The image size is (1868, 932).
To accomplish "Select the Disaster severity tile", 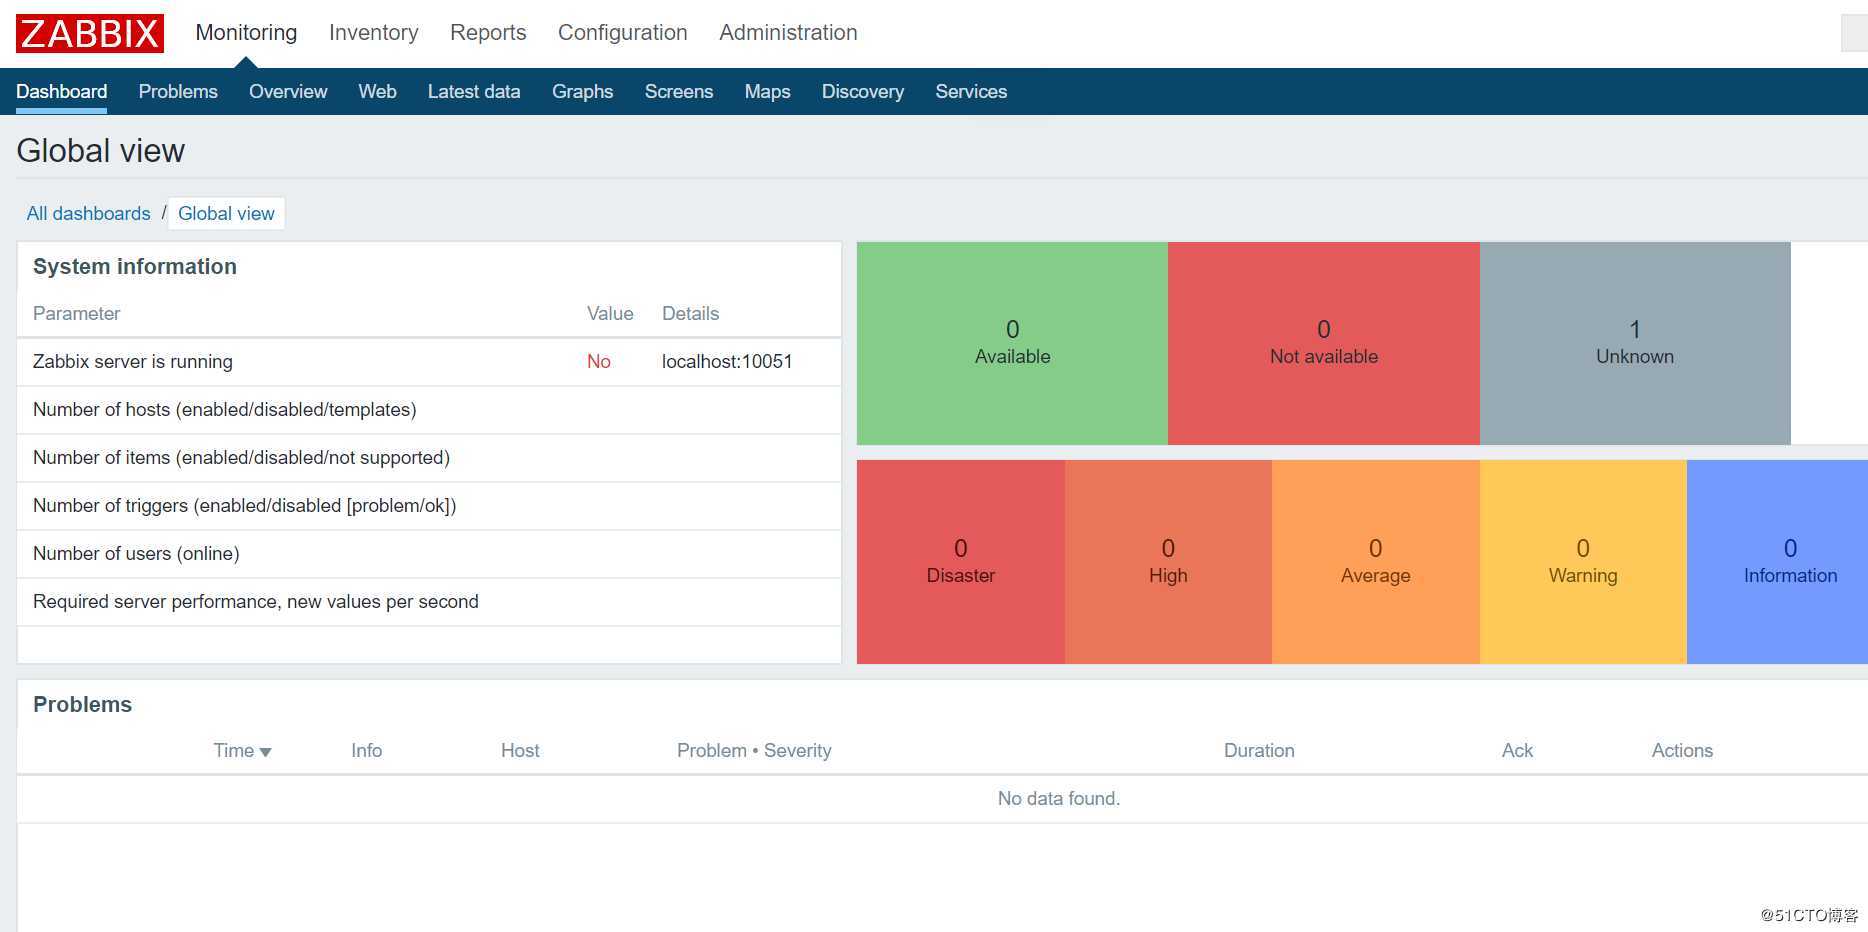I will [961, 562].
